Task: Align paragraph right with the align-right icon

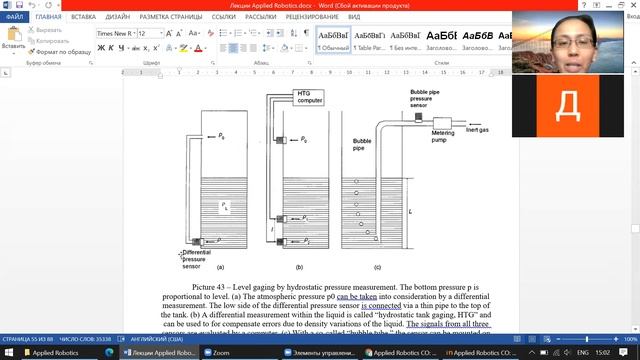Action: pyautogui.click(x=243, y=48)
